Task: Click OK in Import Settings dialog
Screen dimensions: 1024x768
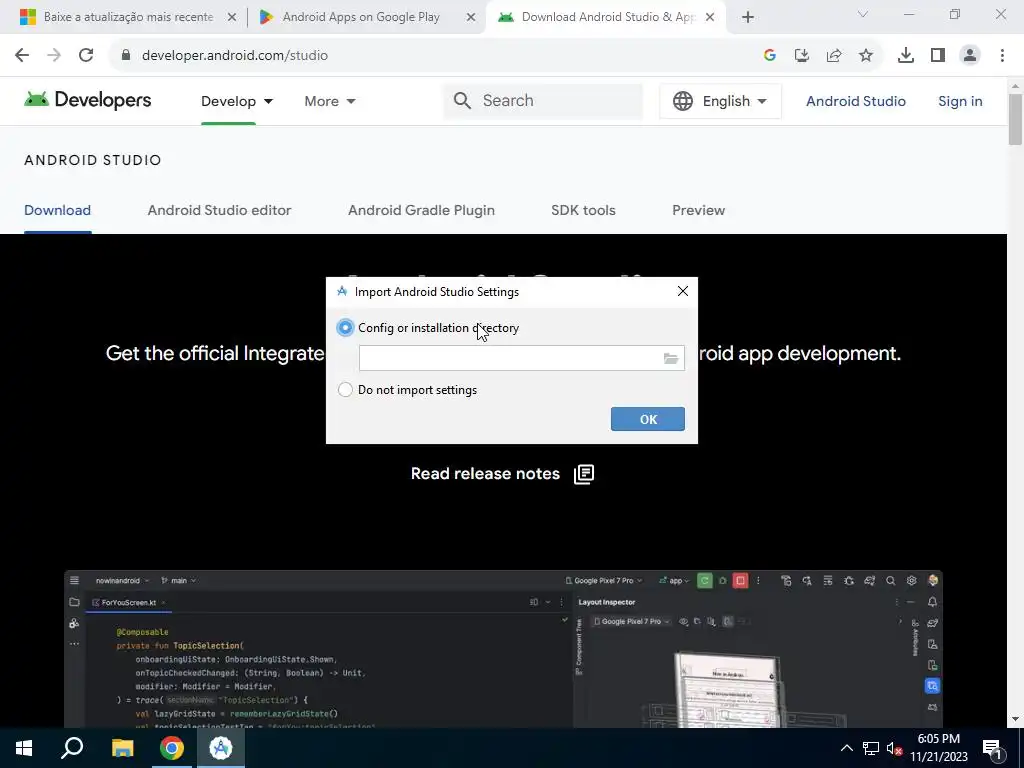Action: (647, 419)
